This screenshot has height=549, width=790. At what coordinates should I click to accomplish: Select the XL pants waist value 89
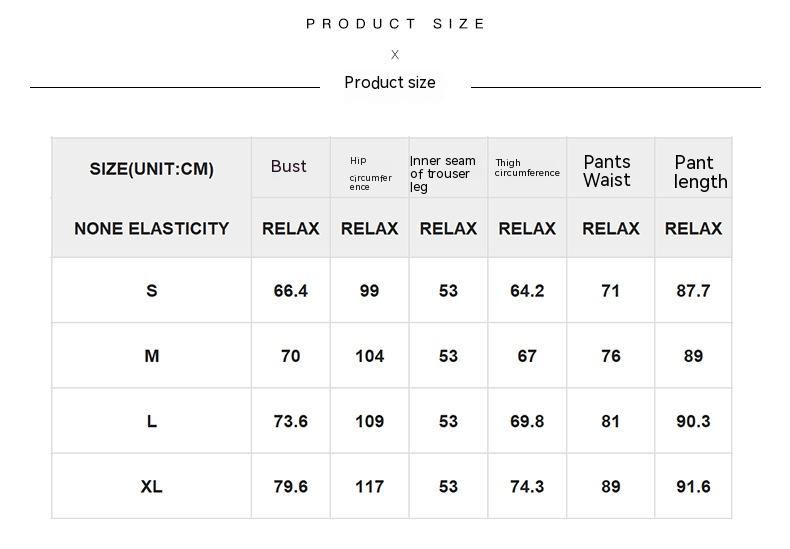click(611, 487)
